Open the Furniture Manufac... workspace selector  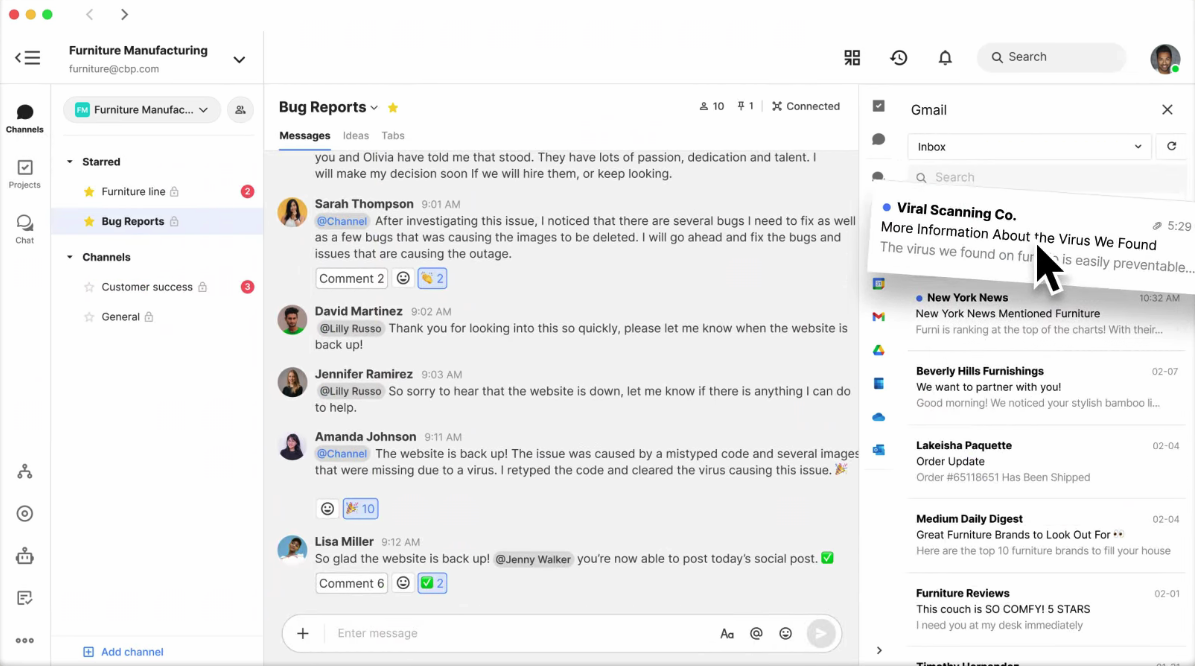pyautogui.click(x=142, y=110)
